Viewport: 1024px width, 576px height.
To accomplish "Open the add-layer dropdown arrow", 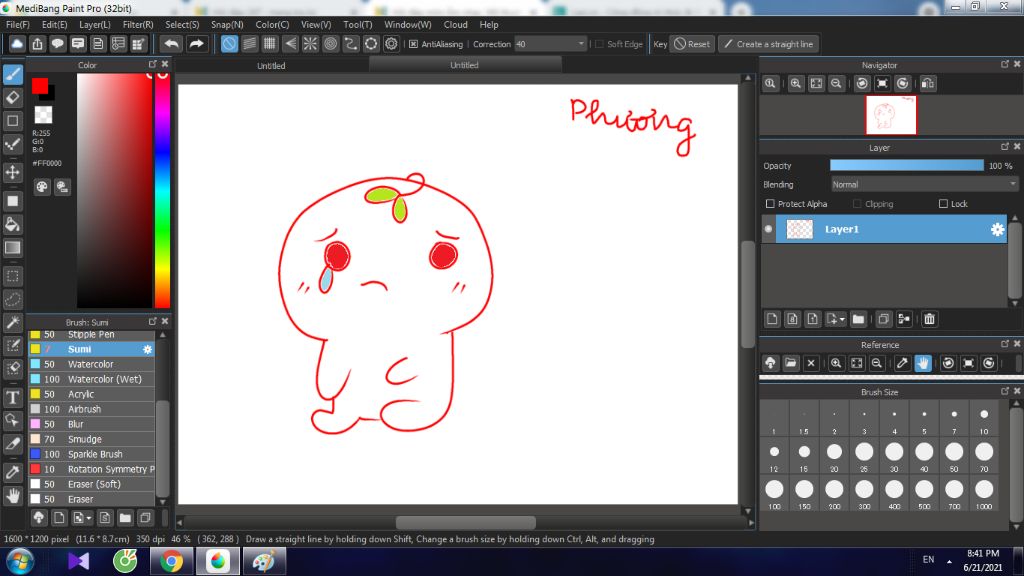I will point(842,319).
